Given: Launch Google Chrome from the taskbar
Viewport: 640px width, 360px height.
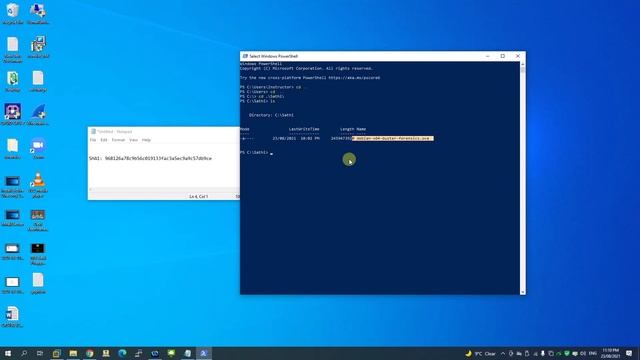Looking at the screenshot, I should tap(89, 353).
